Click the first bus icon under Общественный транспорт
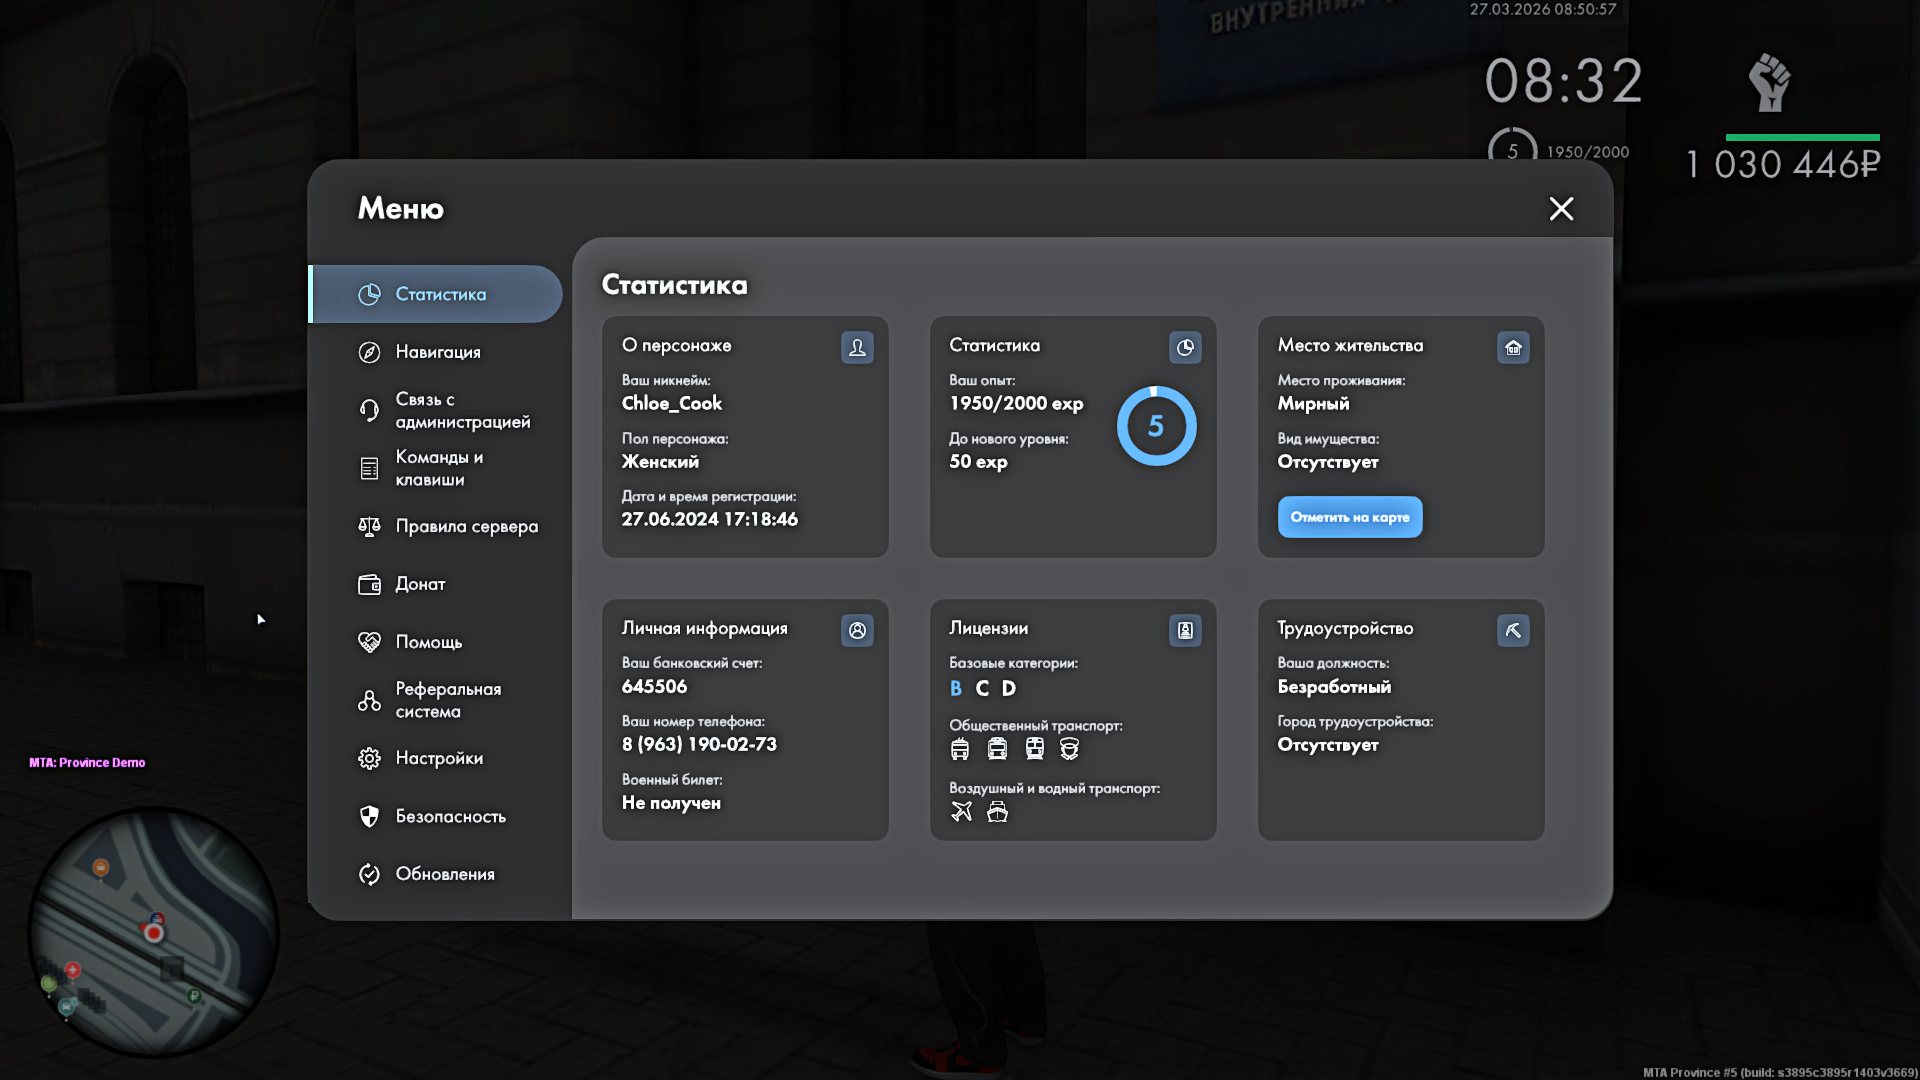The width and height of the screenshot is (1920, 1080). (960, 749)
